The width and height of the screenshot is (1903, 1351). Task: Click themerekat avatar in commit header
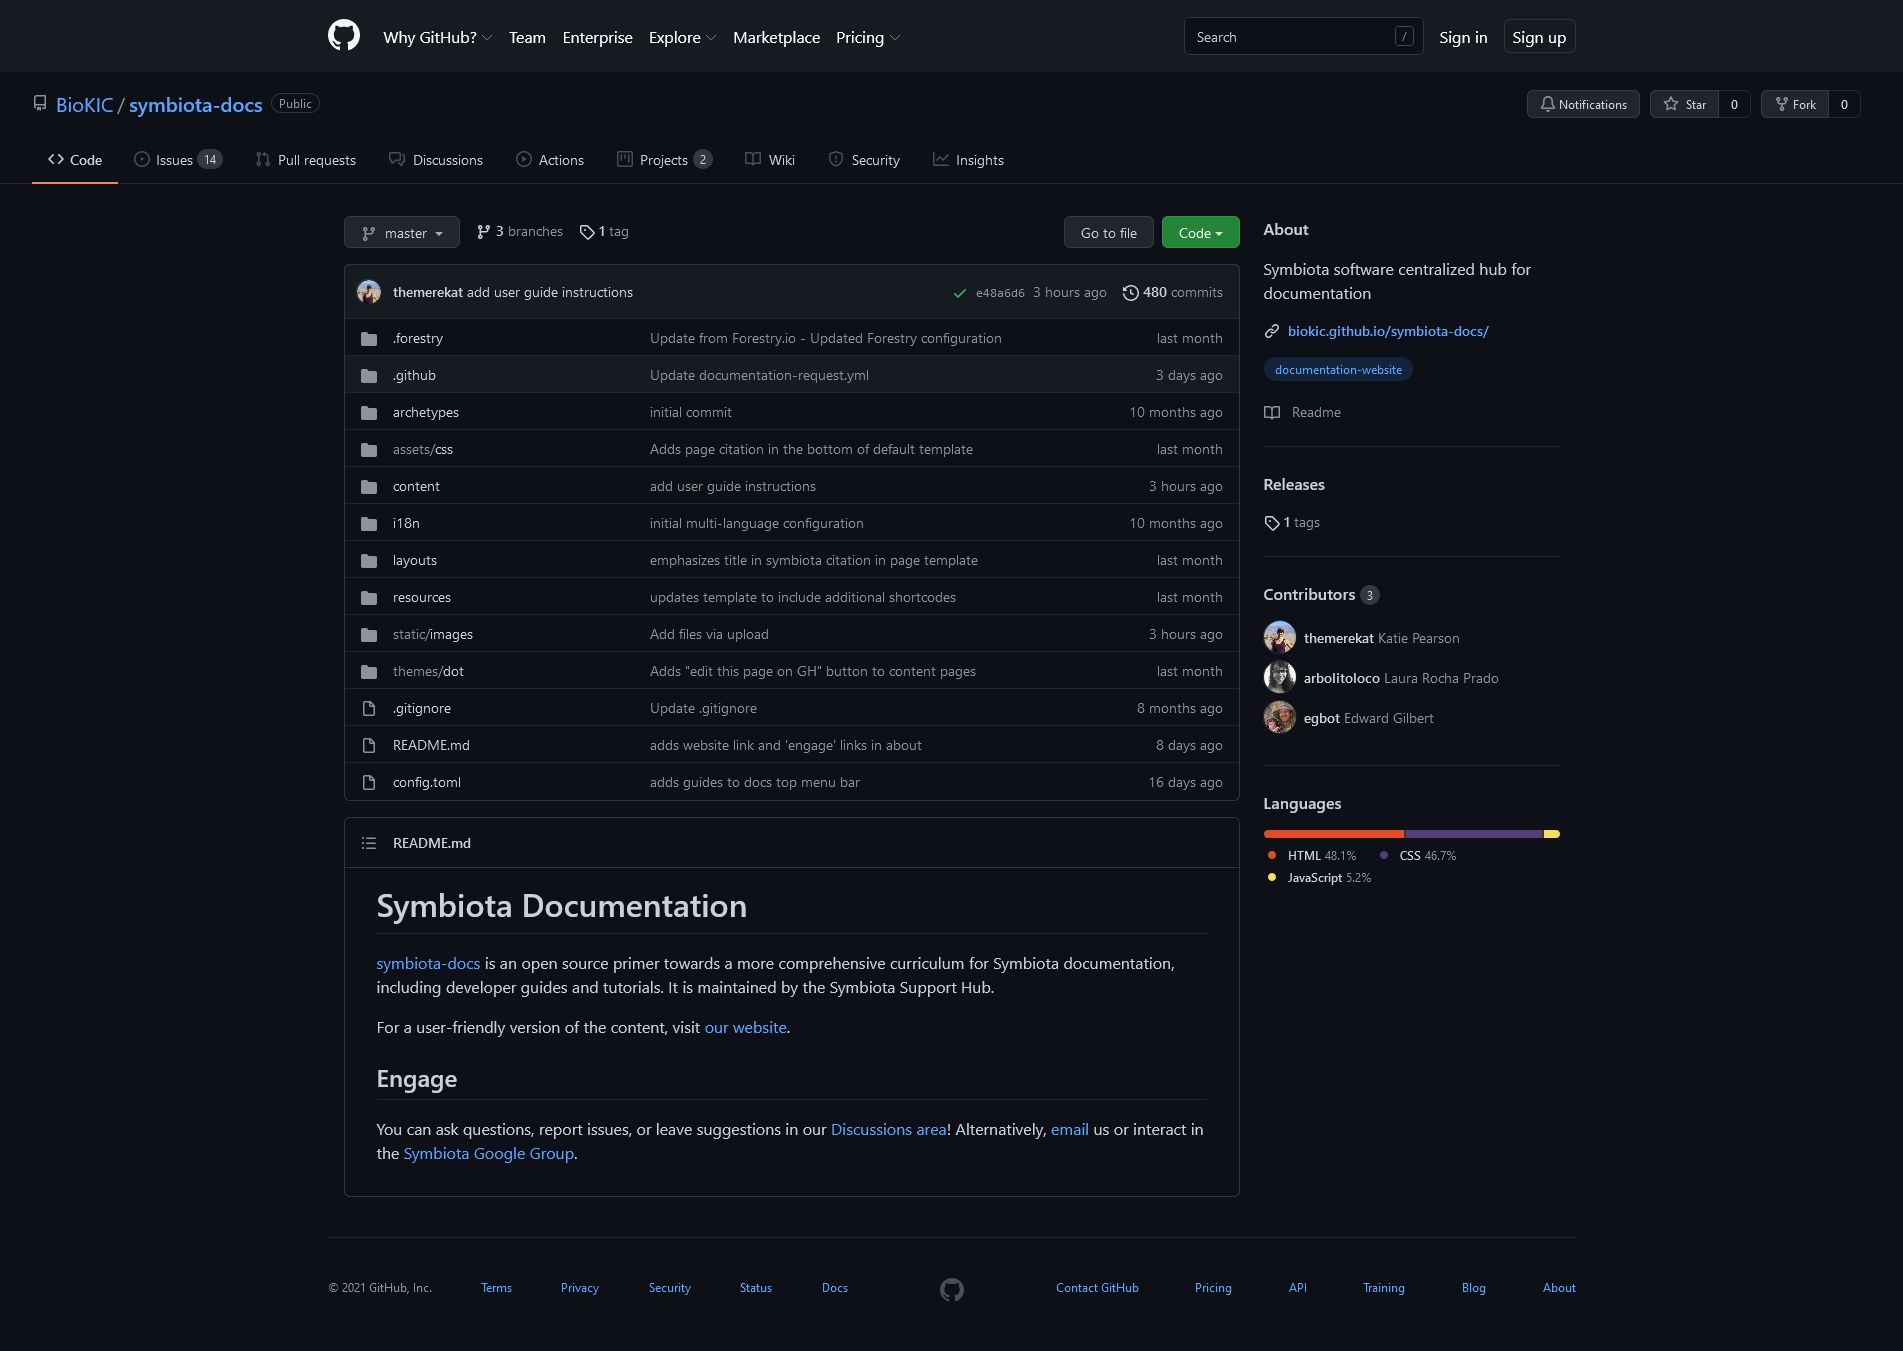[x=369, y=292]
